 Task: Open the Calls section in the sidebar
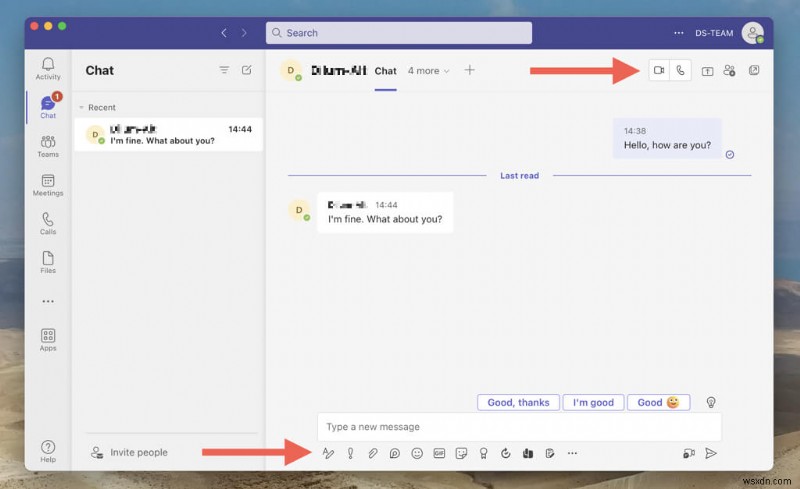(x=48, y=224)
